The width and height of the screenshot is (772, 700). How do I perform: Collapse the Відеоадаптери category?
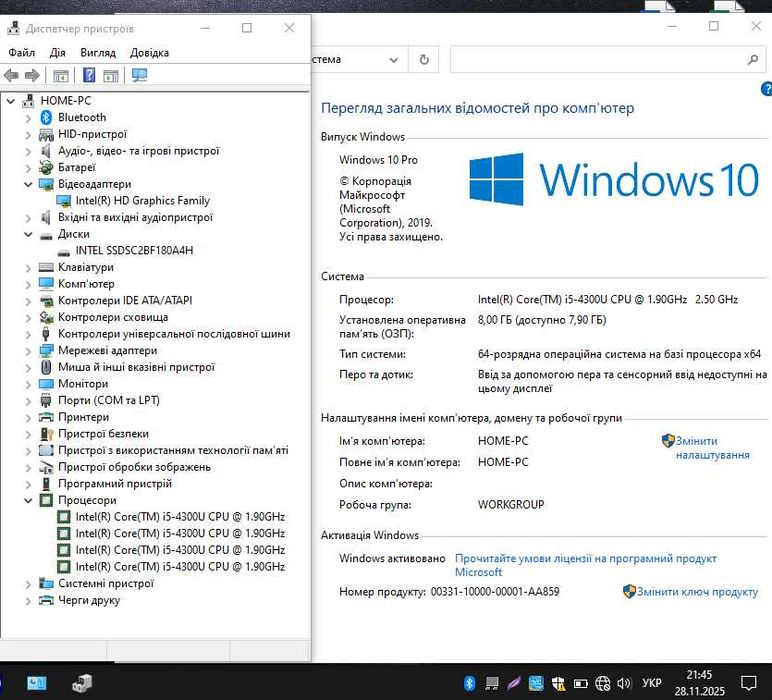click(x=28, y=185)
